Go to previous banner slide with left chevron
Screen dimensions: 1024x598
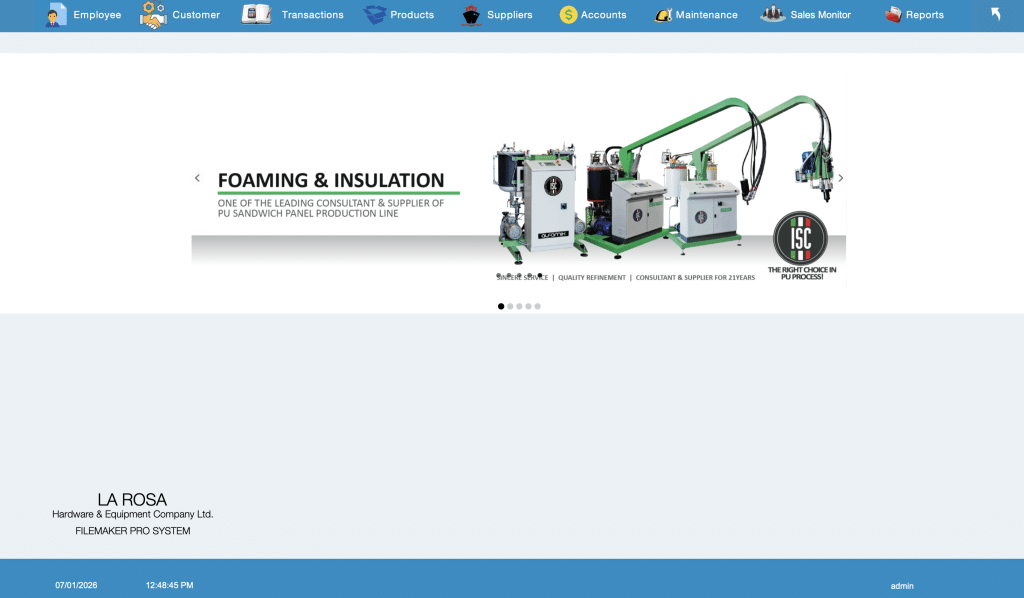point(197,178)
